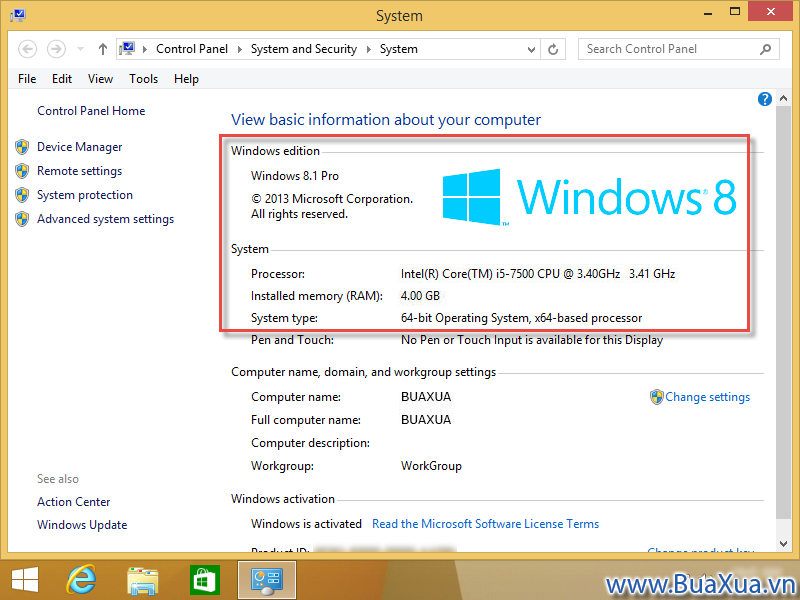Click the 64-bit Operating System type text
800x600 pixels.
[x=521, y=318]
